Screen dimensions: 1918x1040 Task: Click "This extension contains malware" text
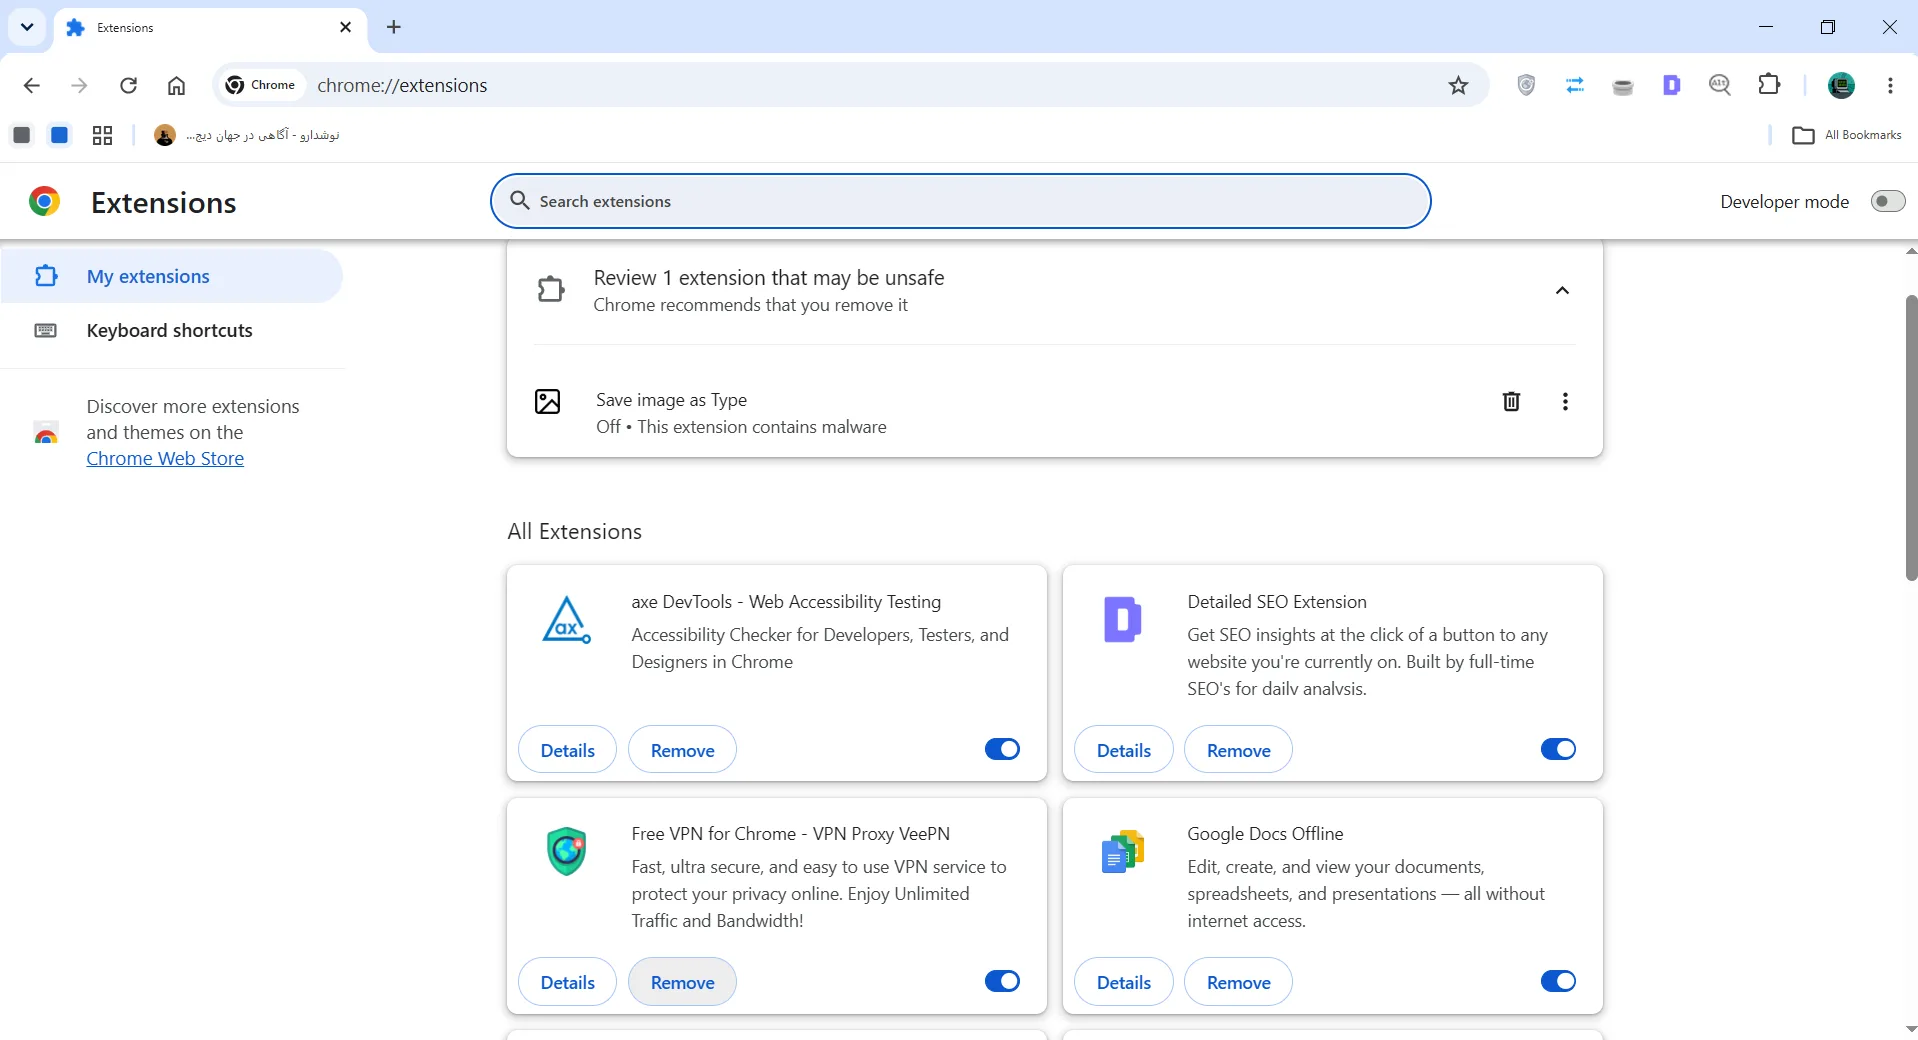[x=761, y=427]
